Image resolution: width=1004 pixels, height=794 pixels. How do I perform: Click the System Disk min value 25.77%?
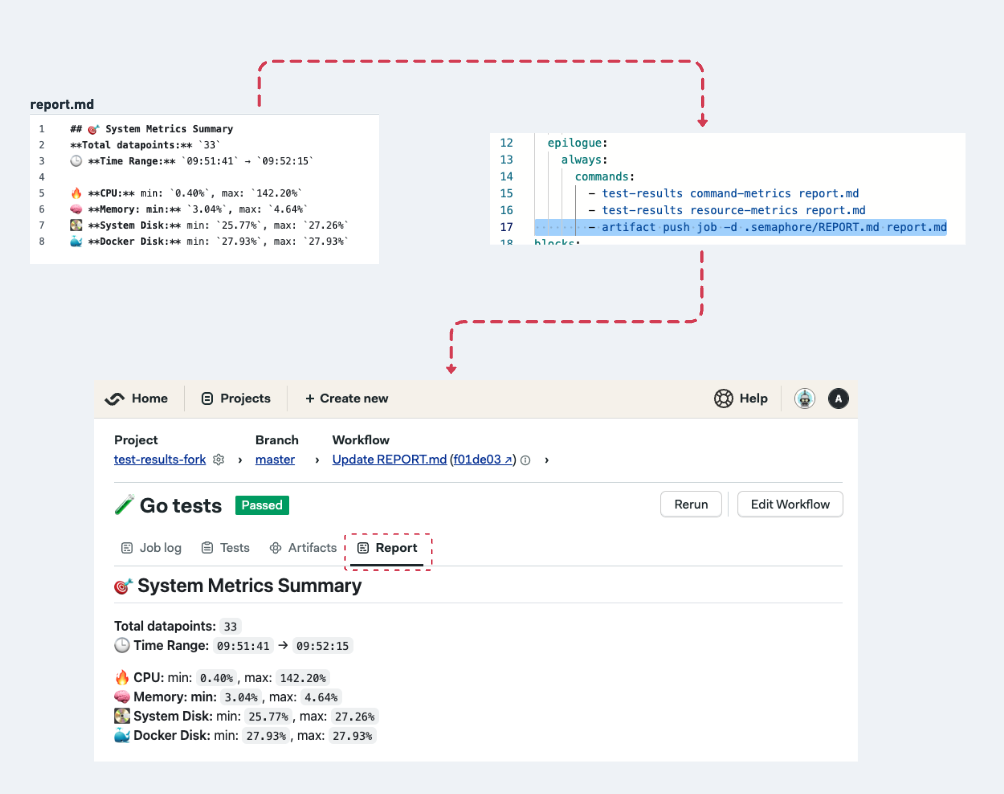268,716
